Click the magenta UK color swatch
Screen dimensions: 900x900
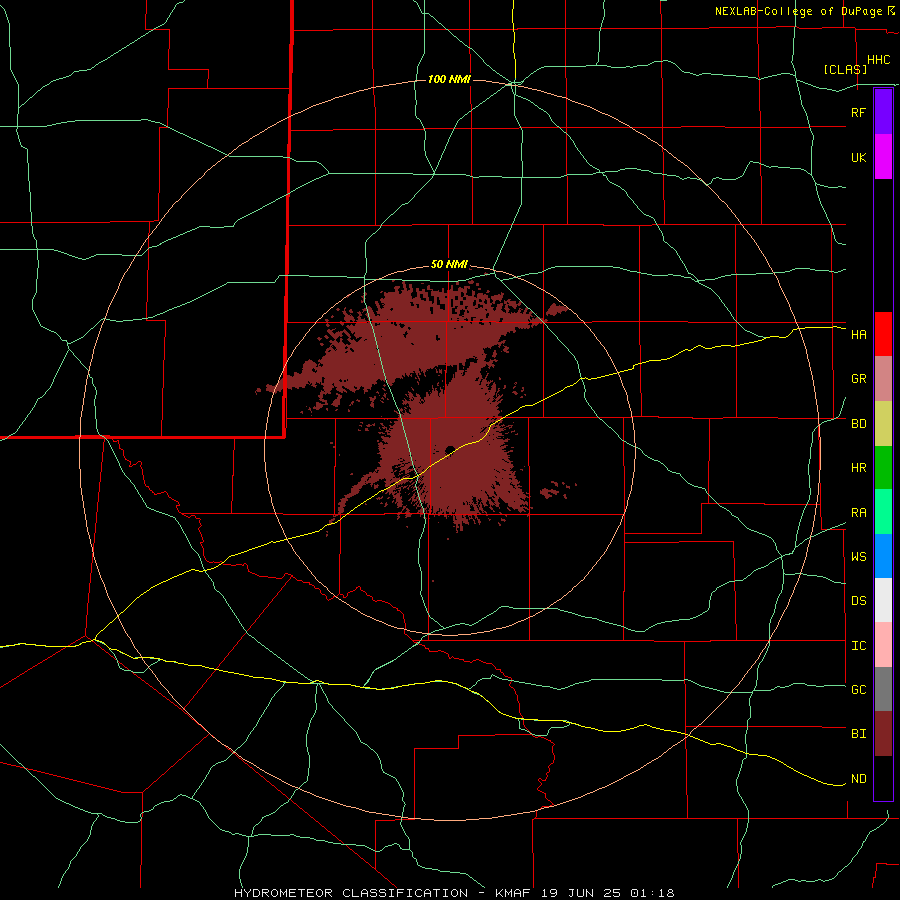883,157
